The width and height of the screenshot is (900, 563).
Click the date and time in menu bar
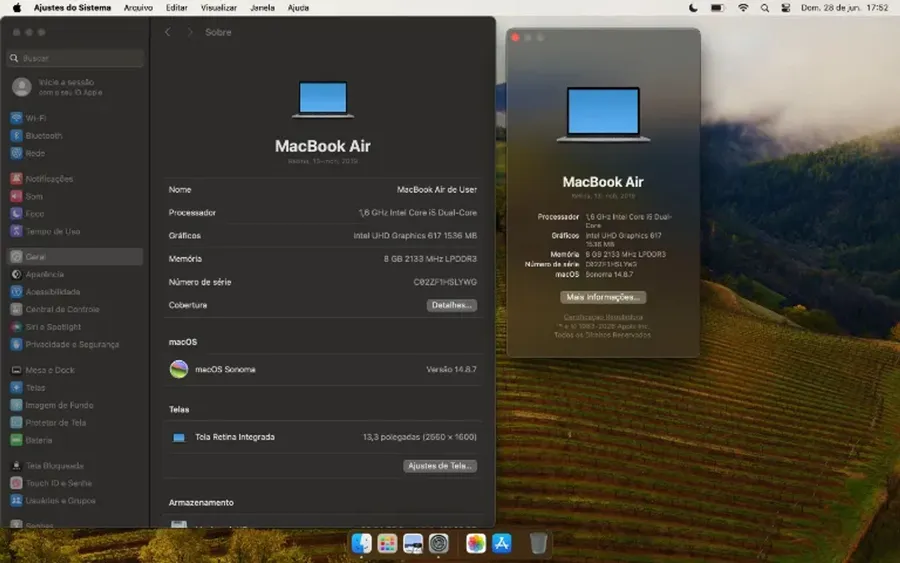[844, 7]
